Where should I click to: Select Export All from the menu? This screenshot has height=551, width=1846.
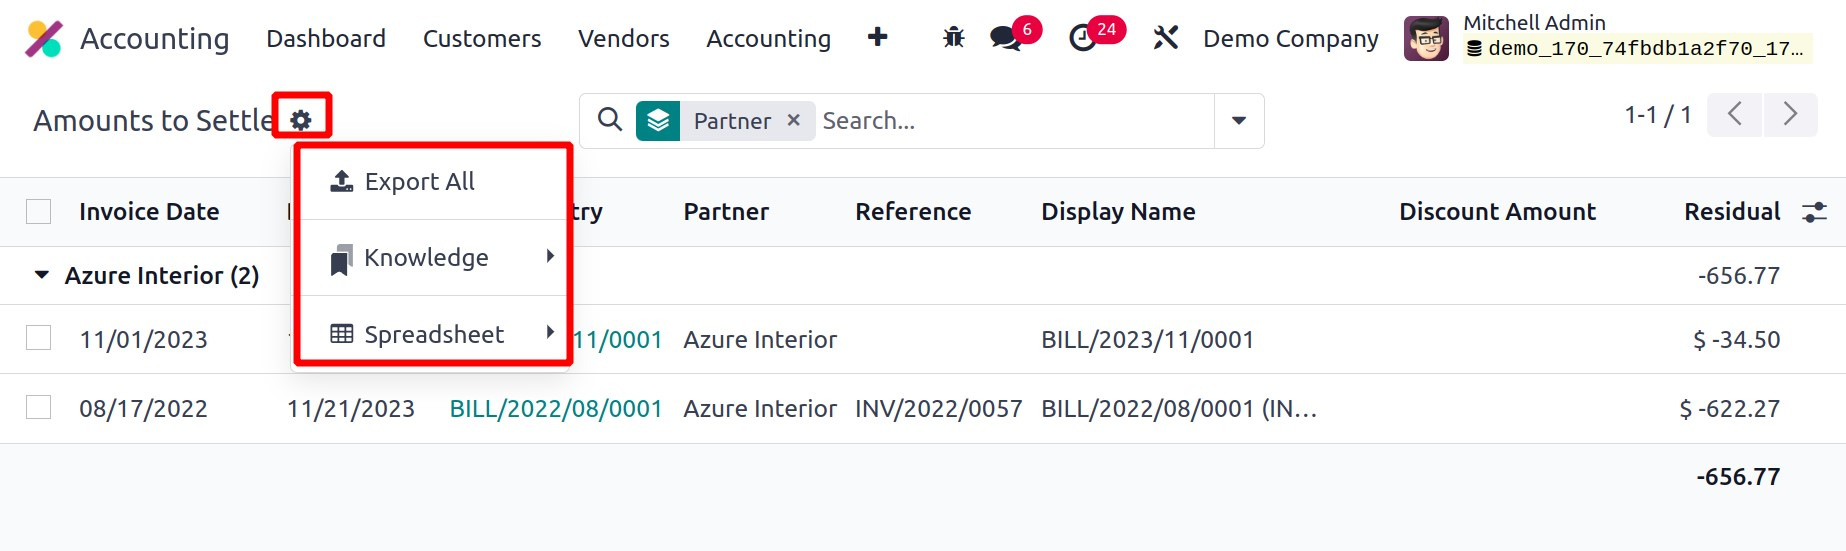419,182
